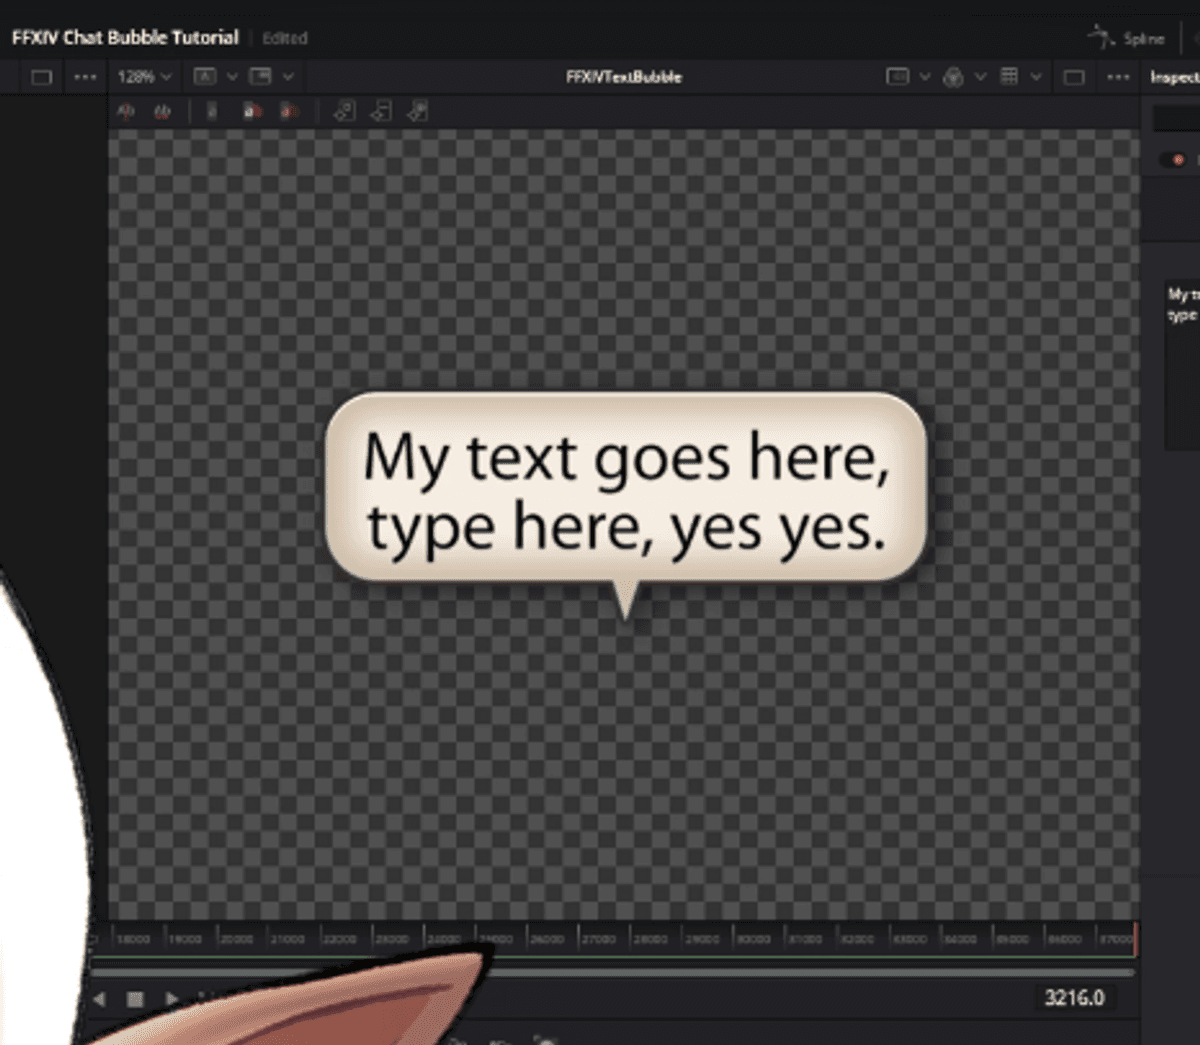The width and height of the screenshot is (1200, 1045).
Task: Click the first tagged page icon in viewer toolbar
Action: click(344, 112)
